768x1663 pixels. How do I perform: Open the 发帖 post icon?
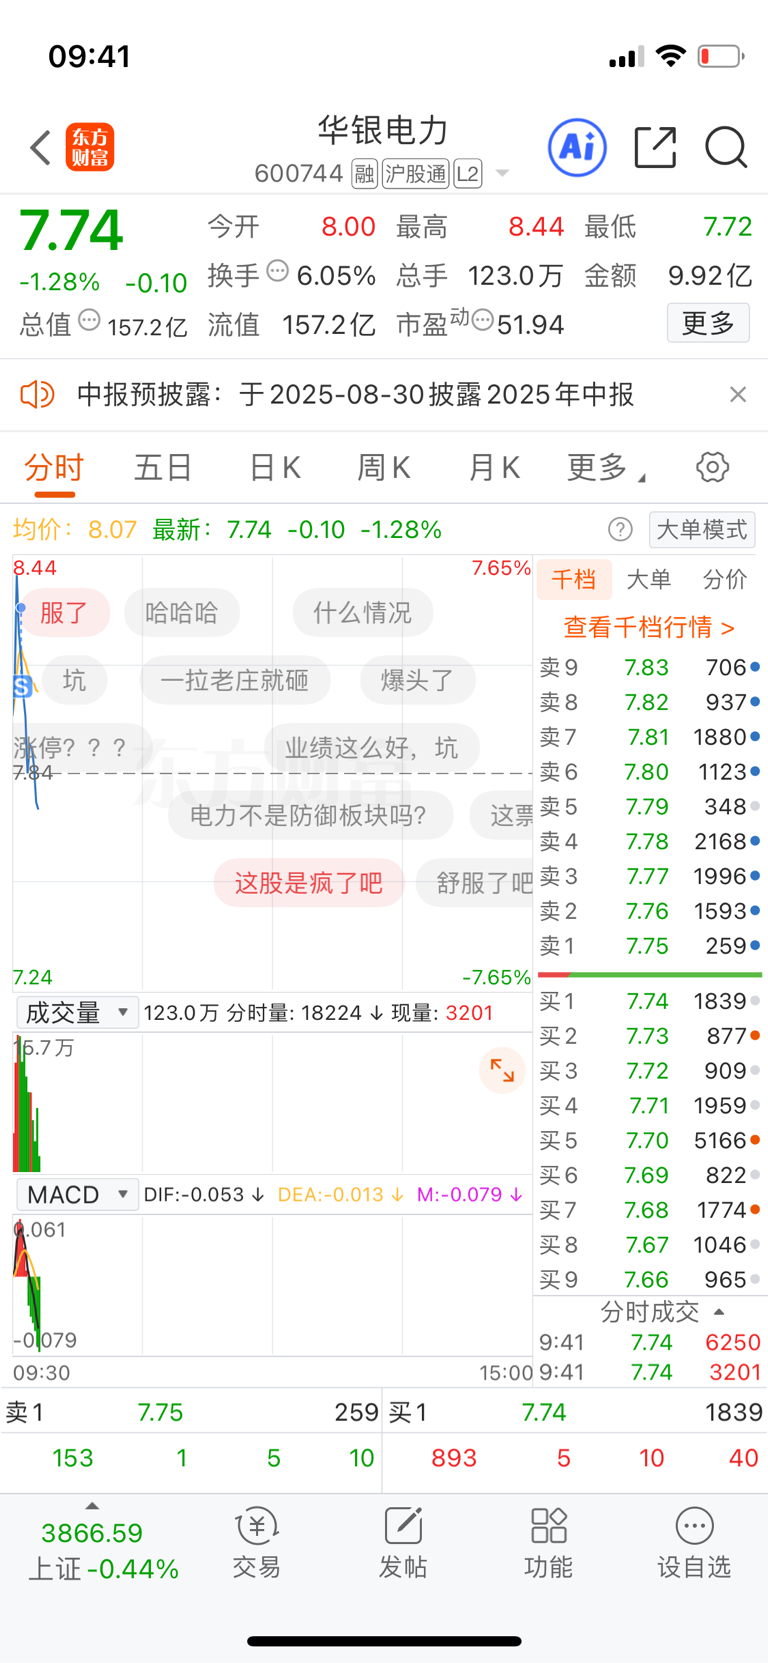click(x=403, y=1545)
